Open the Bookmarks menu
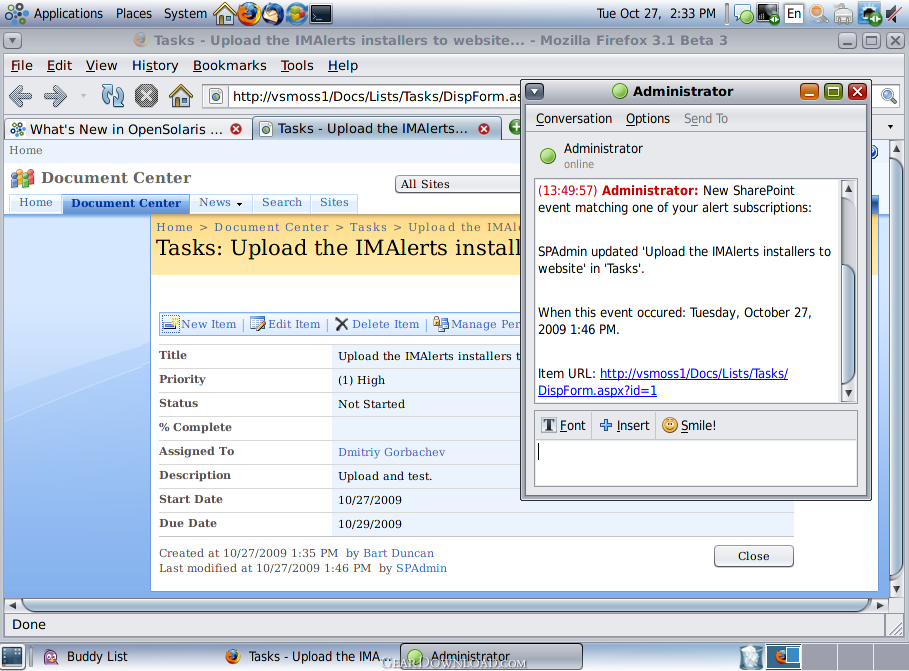 230,66
